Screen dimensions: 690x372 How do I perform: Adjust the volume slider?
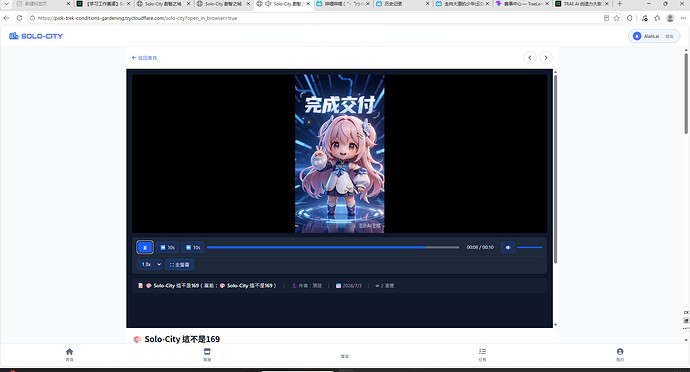529,247
